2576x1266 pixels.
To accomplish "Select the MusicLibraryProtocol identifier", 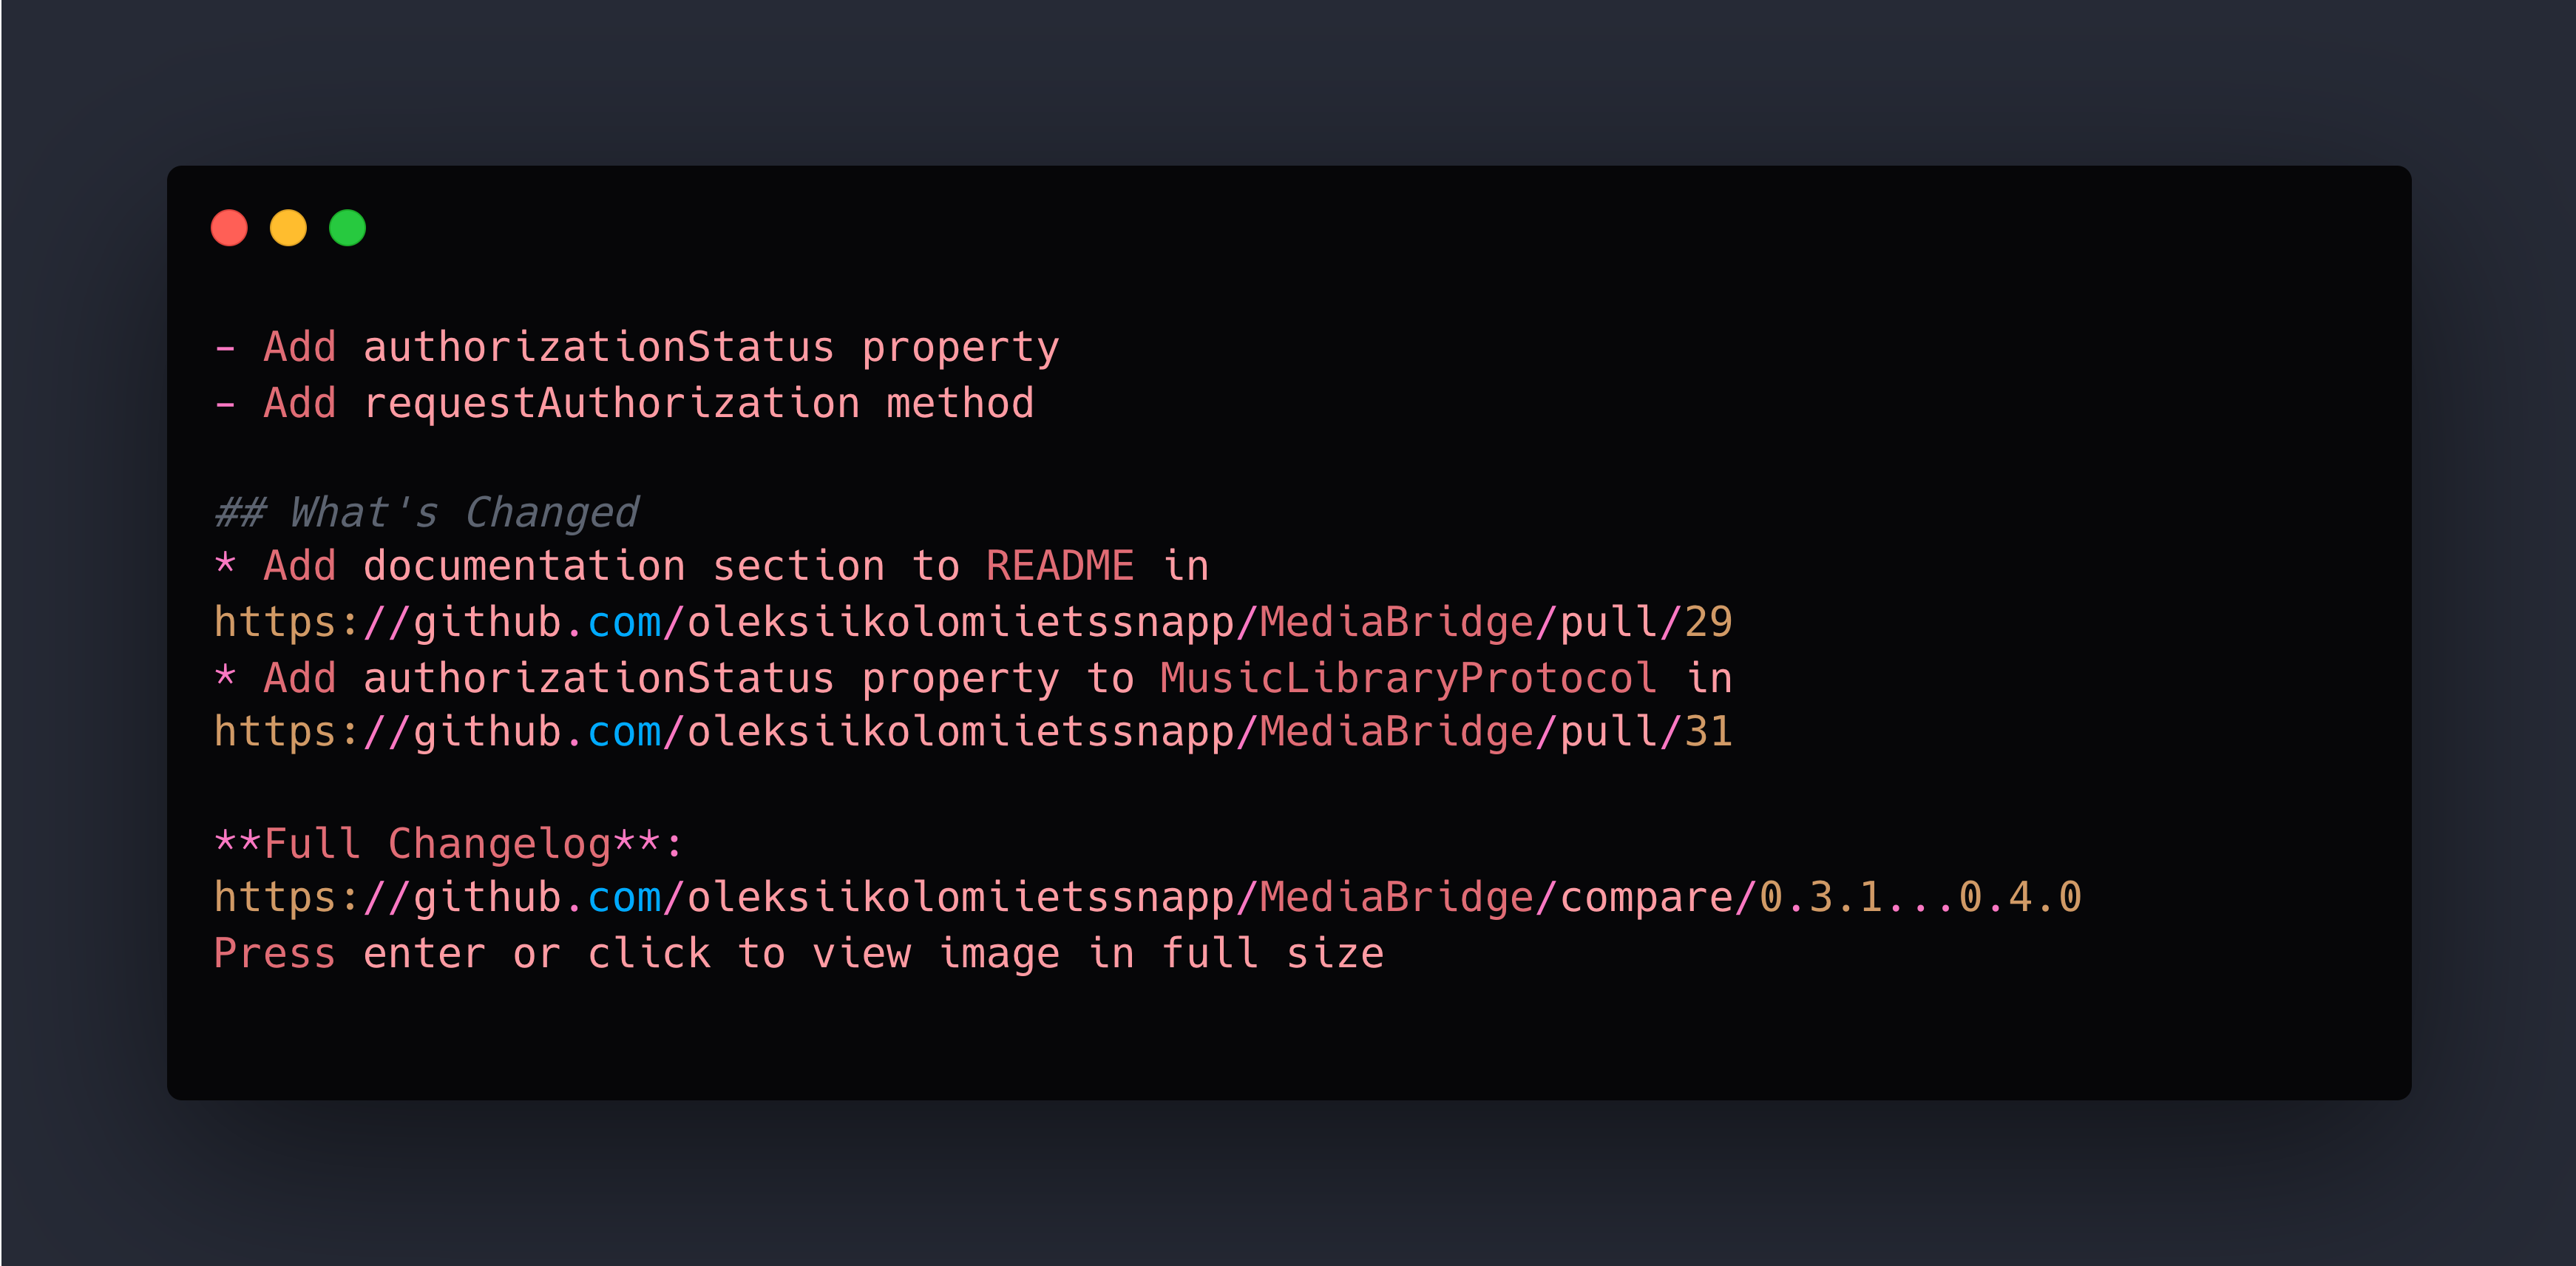I will point(1408,679).
